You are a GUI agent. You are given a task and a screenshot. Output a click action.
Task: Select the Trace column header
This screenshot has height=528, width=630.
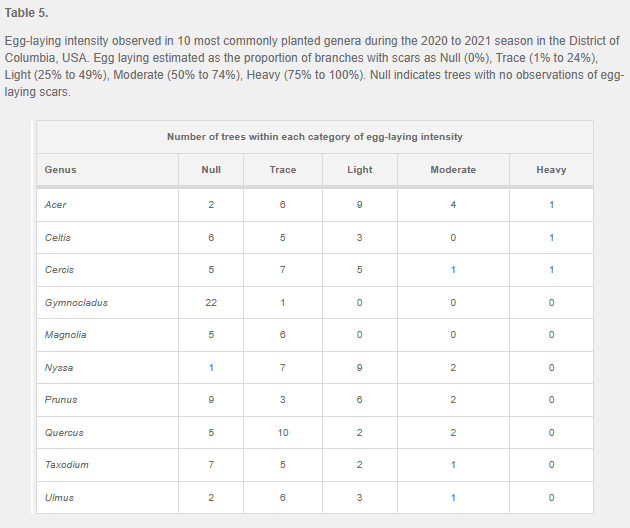283,170
